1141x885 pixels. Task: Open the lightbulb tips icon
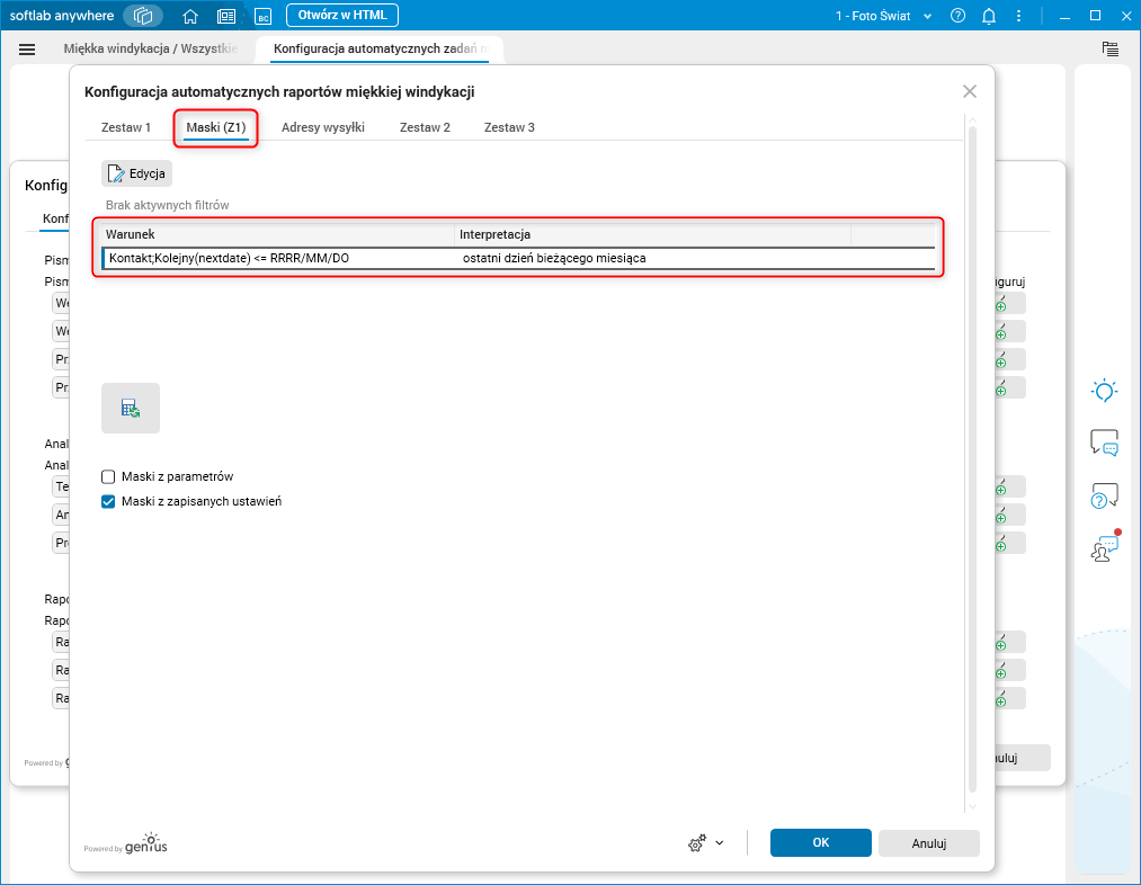1104,391
